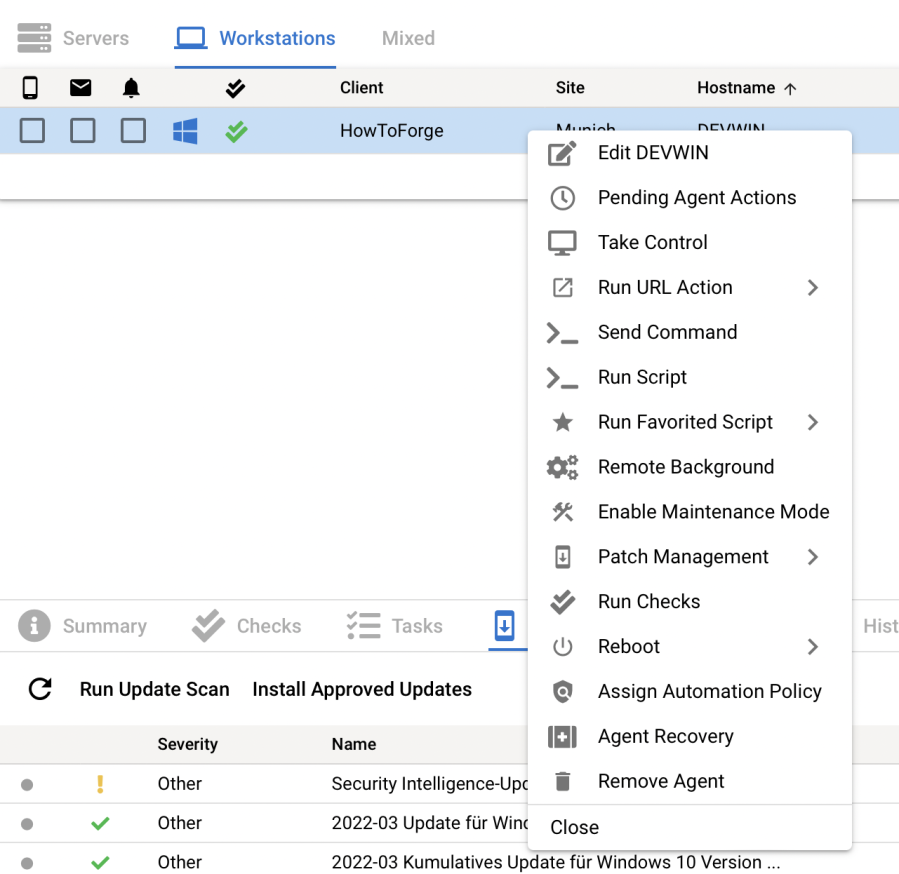Select Enable Maintenance Mode from context menu
This screenshot has height=874, width=899.
click(713, 512)
